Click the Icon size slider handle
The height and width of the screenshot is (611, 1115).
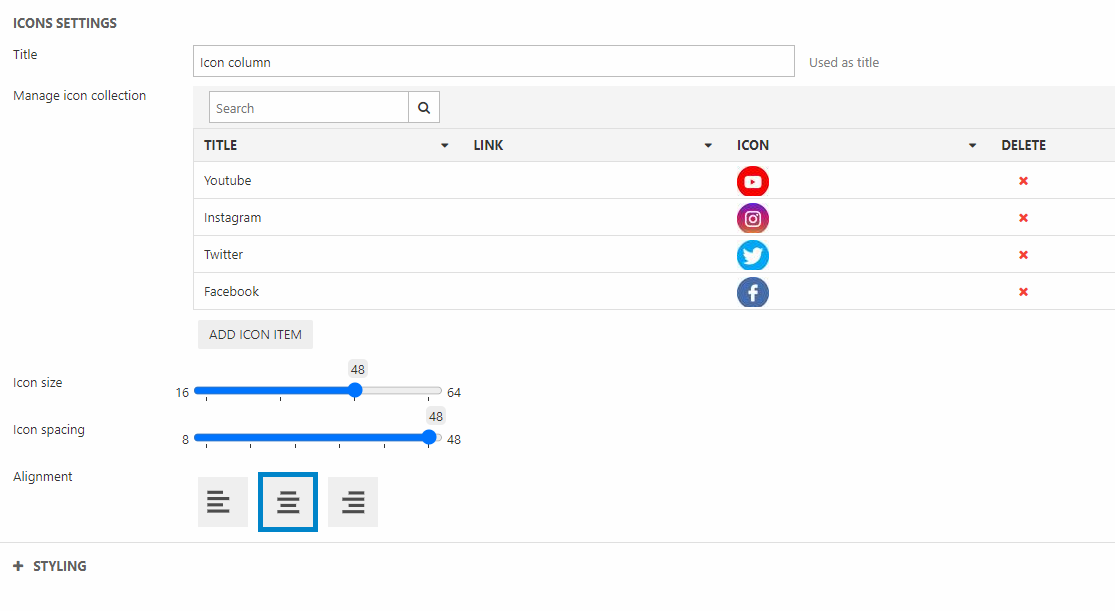(x=355, y=391)
